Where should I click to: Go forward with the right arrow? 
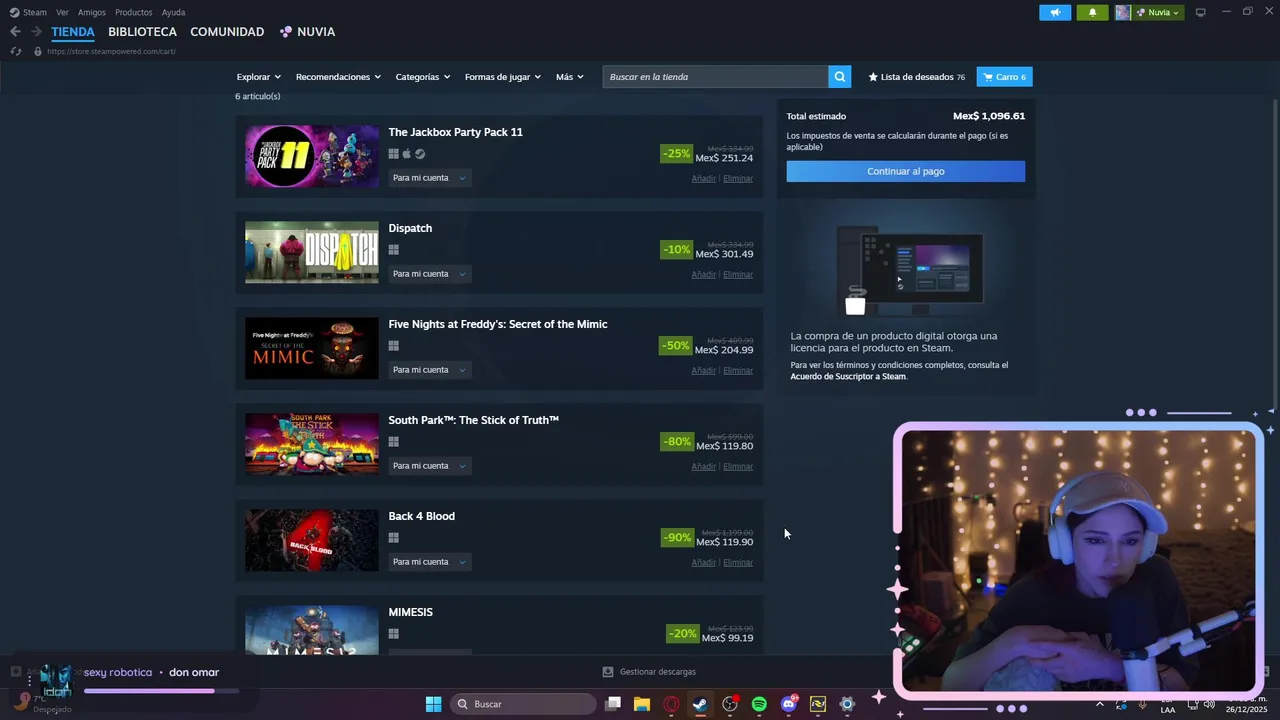coord(36,32)
